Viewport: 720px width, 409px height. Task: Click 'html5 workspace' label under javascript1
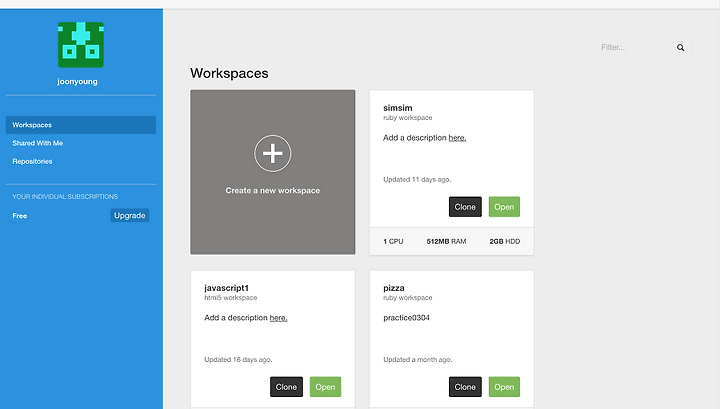point(231,298)
